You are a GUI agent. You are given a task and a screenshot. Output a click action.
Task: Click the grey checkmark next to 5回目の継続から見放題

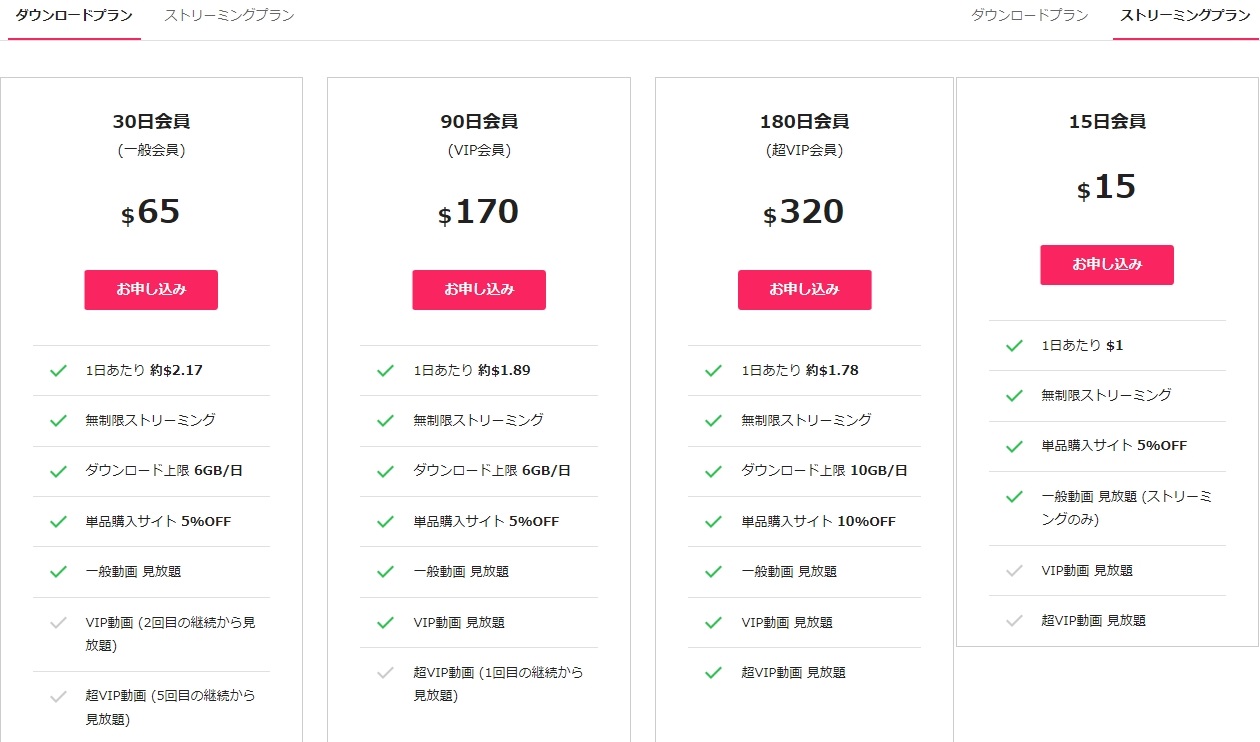(x=58, y=696)
